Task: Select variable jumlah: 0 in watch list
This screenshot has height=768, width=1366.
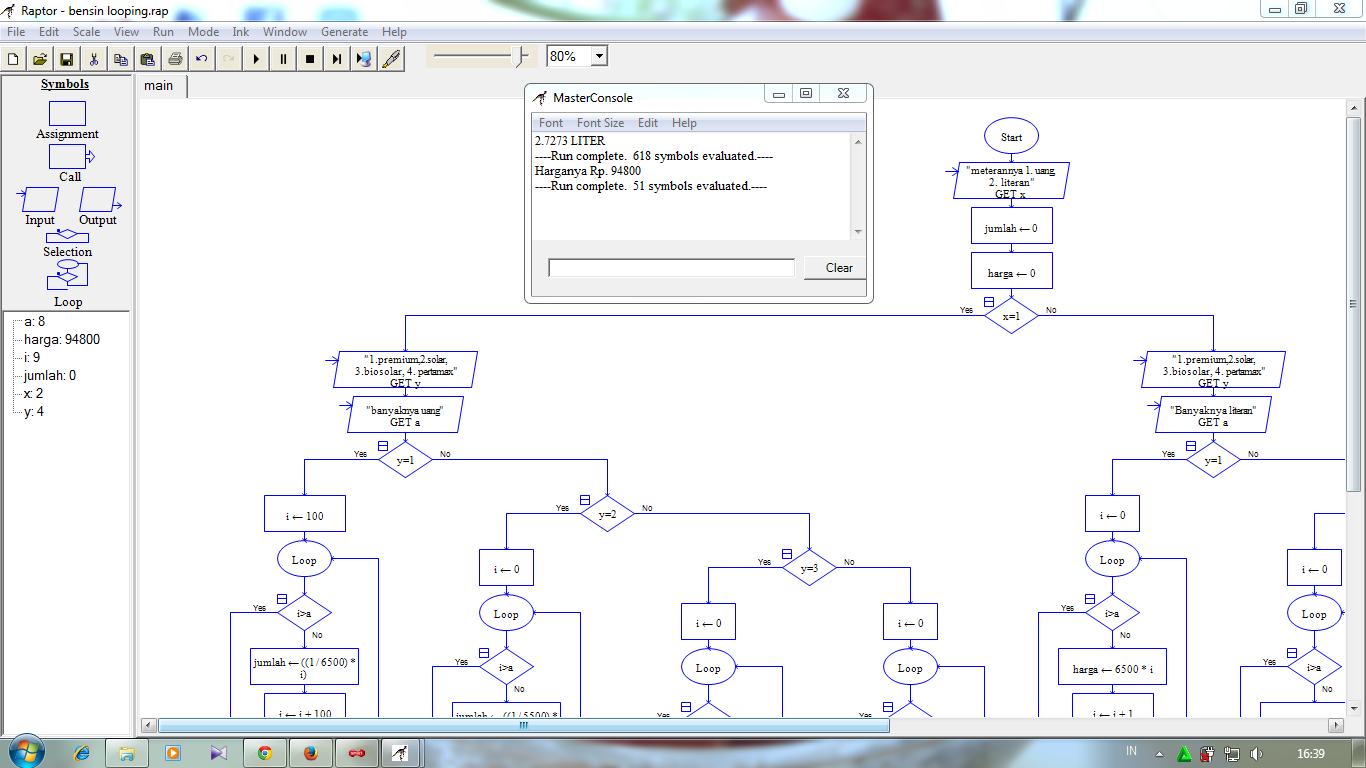Action: 50,375
